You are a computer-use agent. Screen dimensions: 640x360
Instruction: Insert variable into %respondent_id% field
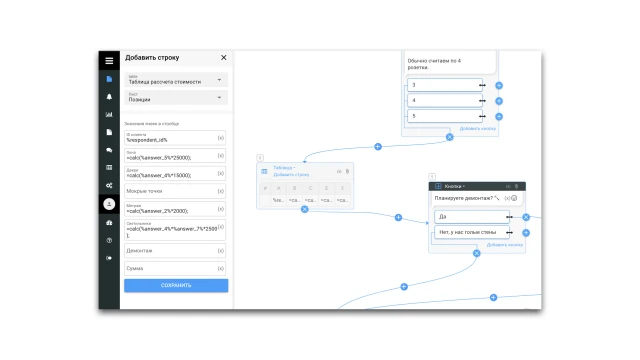pyautogui.click(x=221, y=138)
